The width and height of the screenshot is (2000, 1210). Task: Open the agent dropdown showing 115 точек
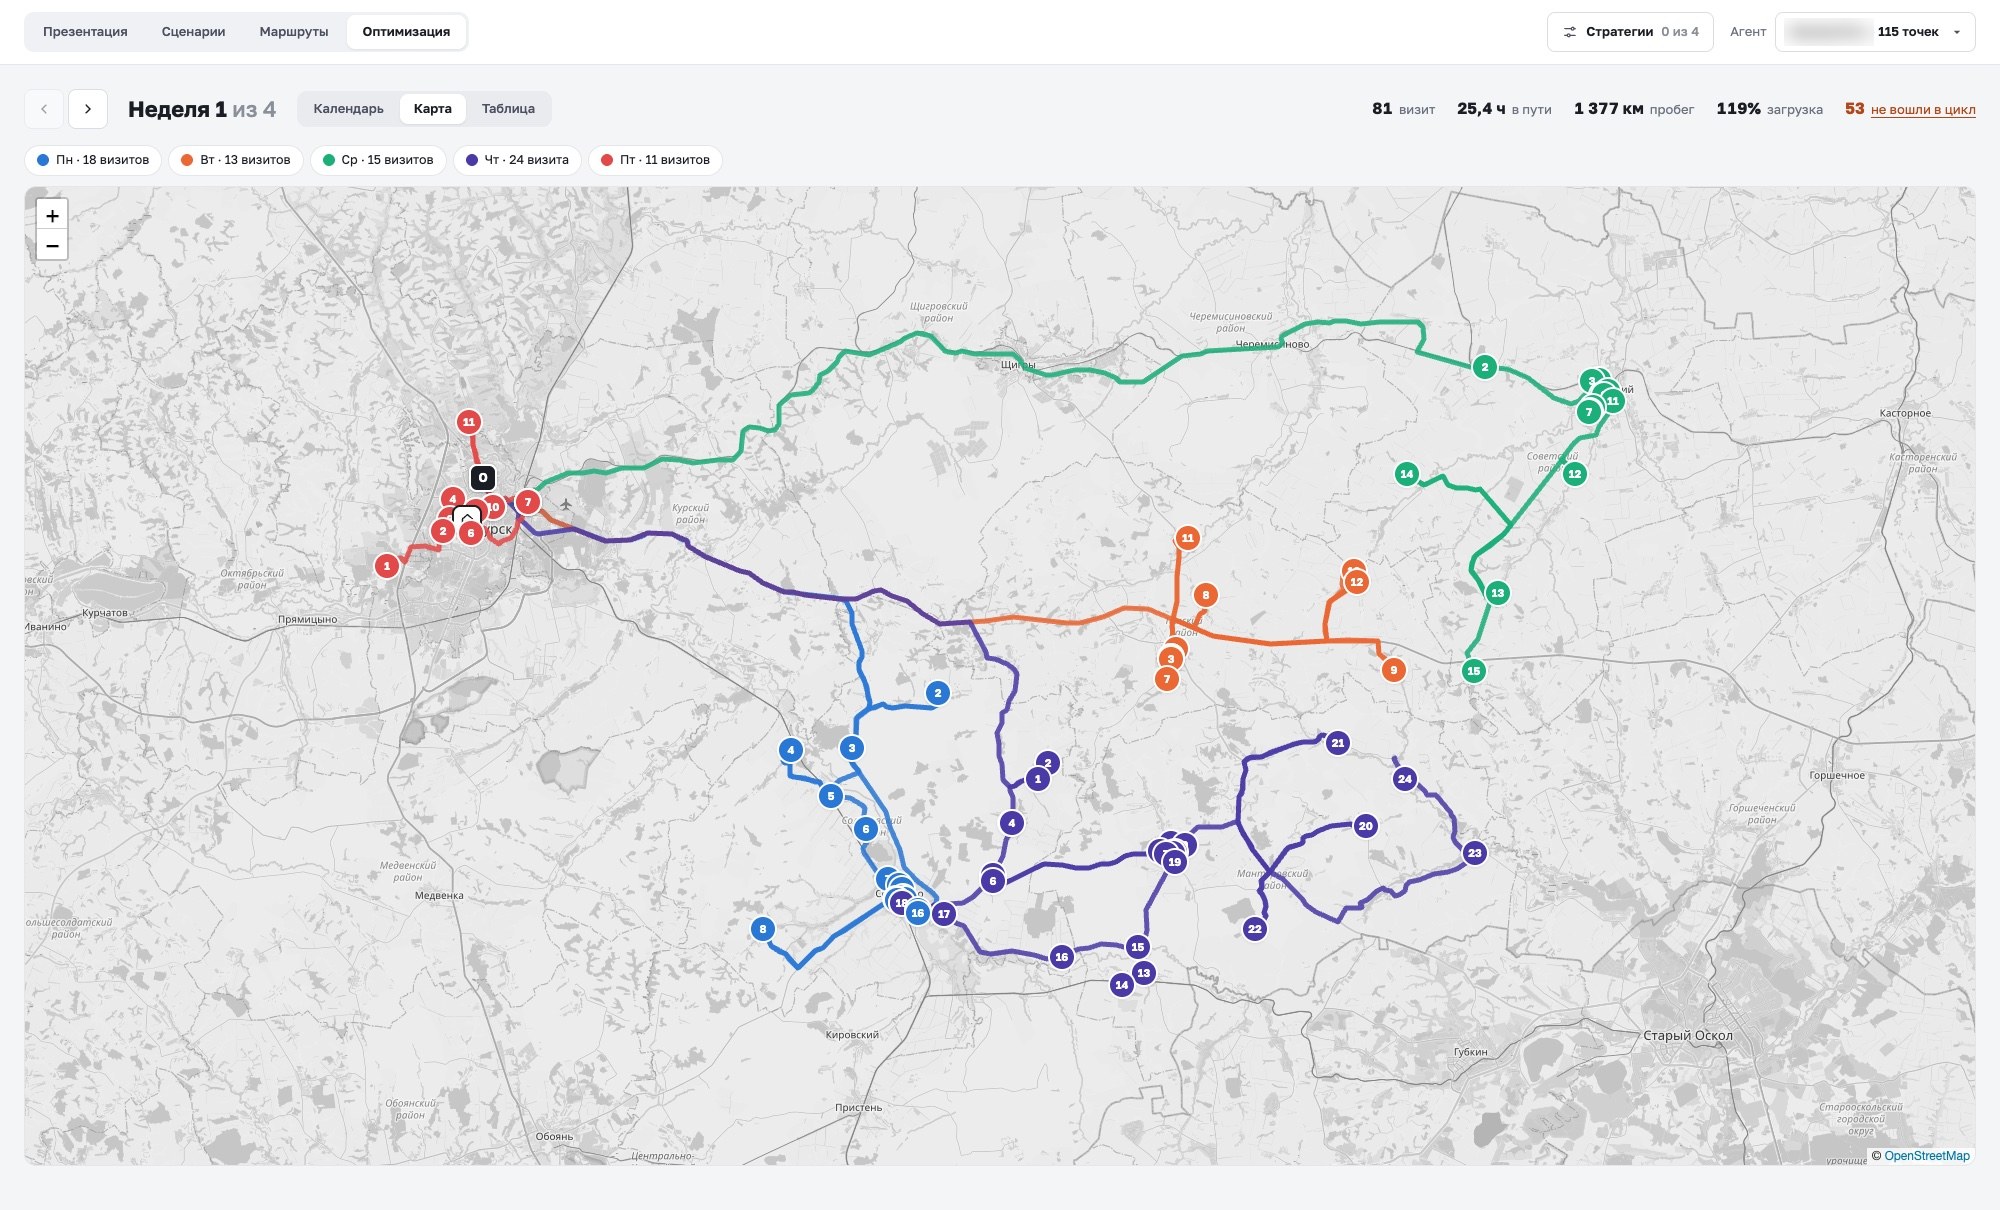1875,32
